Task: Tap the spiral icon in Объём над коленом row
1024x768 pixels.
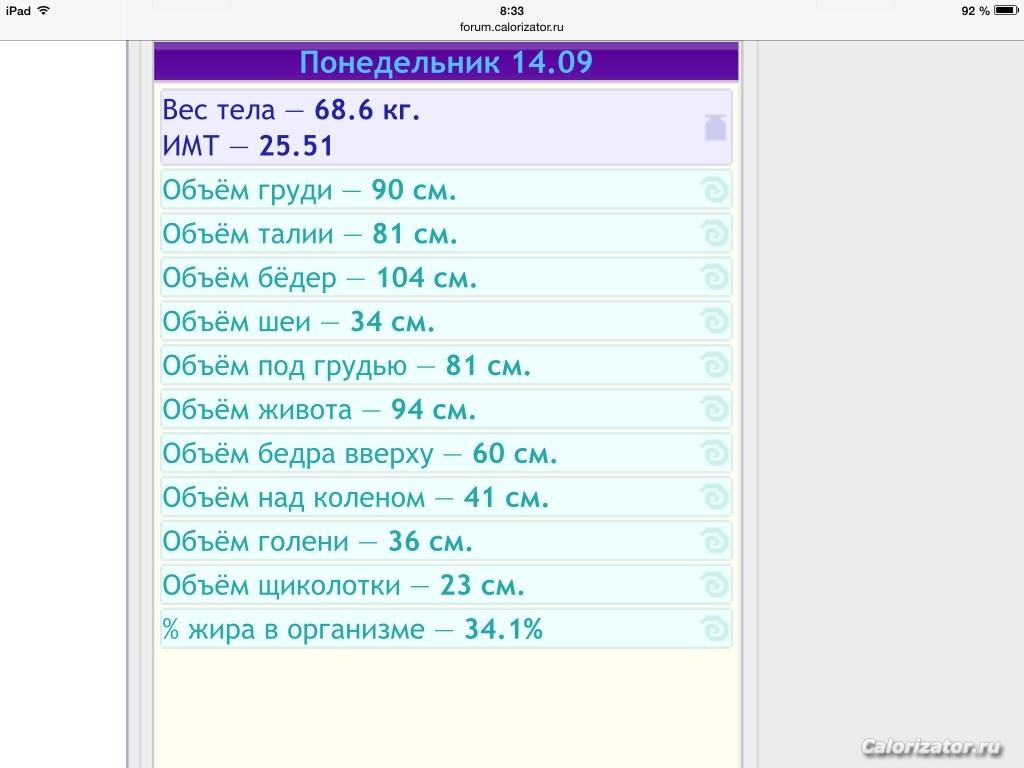Action: [x=714, y=497]
